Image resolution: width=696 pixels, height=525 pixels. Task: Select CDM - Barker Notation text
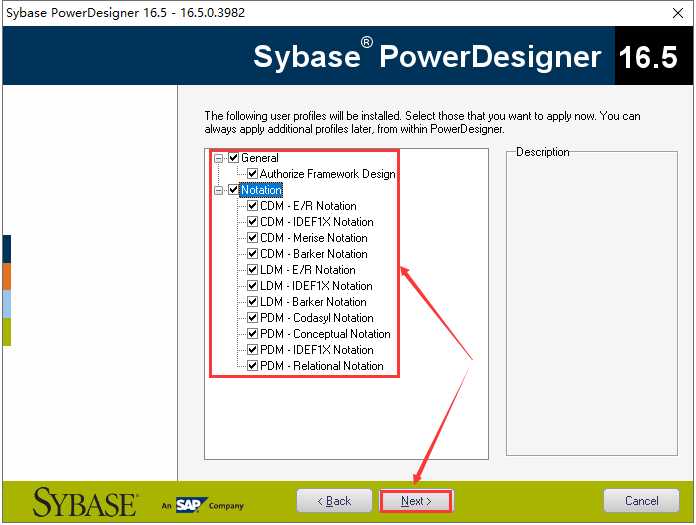[314, 254]
